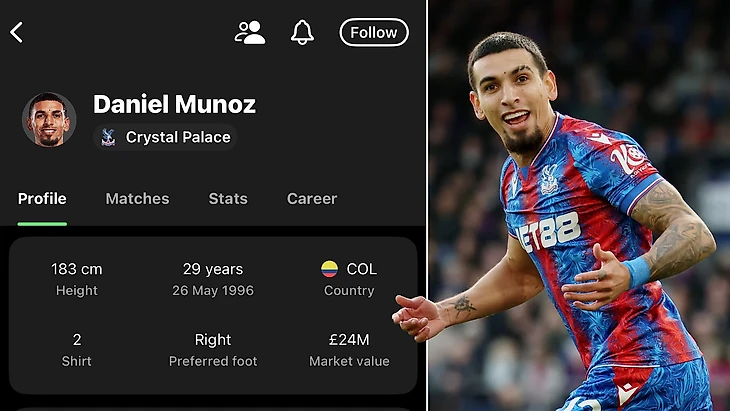730x411 pixels.
Task: Select the Career tab
Action: tap(312, 198)
